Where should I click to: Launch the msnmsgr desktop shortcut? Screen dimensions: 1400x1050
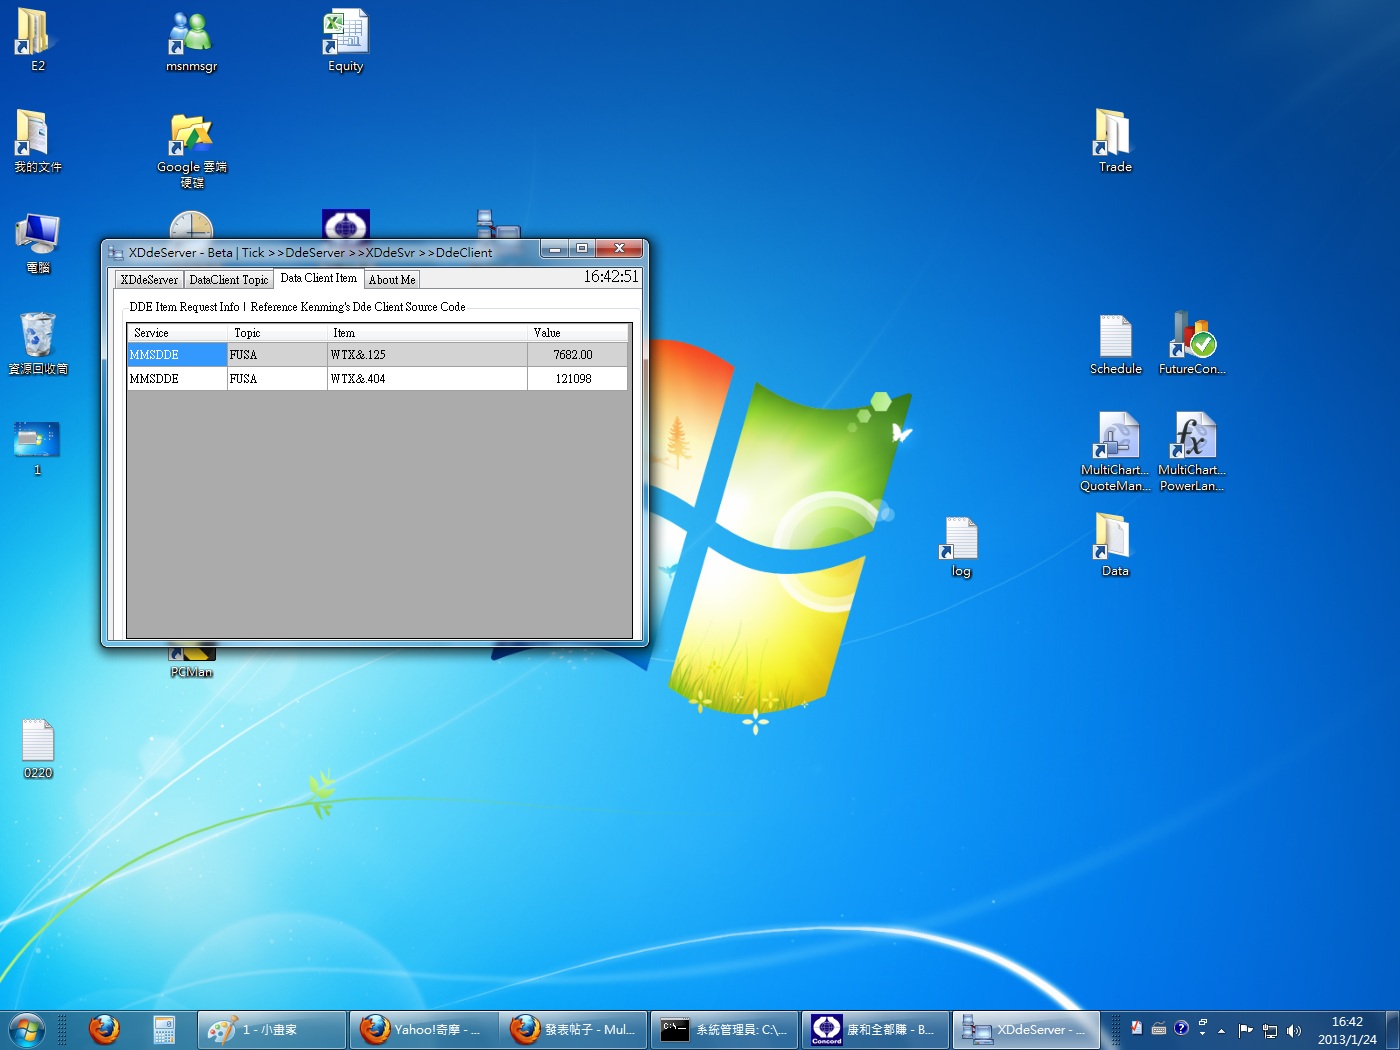click(x=191, y=40)
